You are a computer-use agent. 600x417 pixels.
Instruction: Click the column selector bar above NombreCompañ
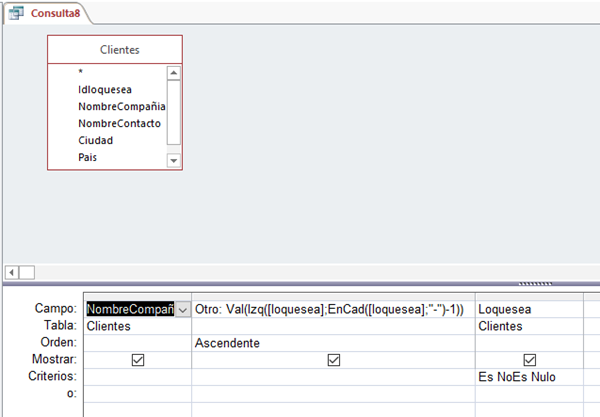click(138, 297)
